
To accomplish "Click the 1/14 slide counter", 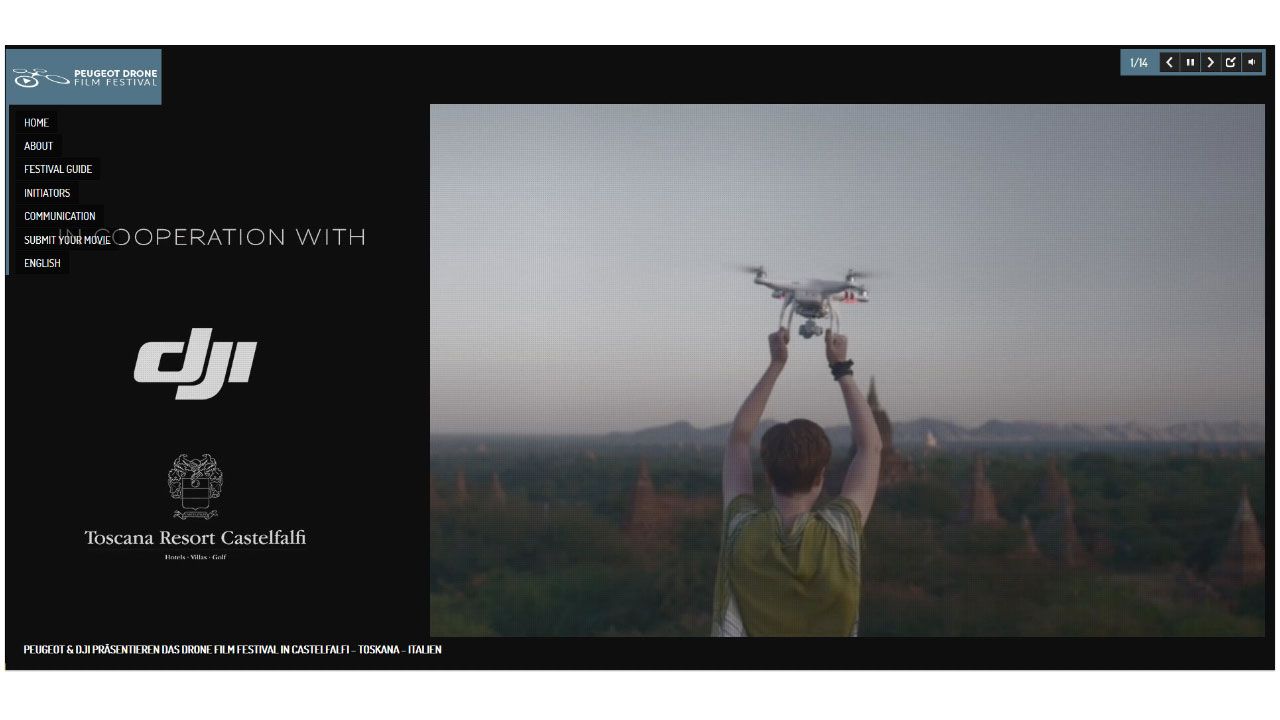I will click(1139, 63).
